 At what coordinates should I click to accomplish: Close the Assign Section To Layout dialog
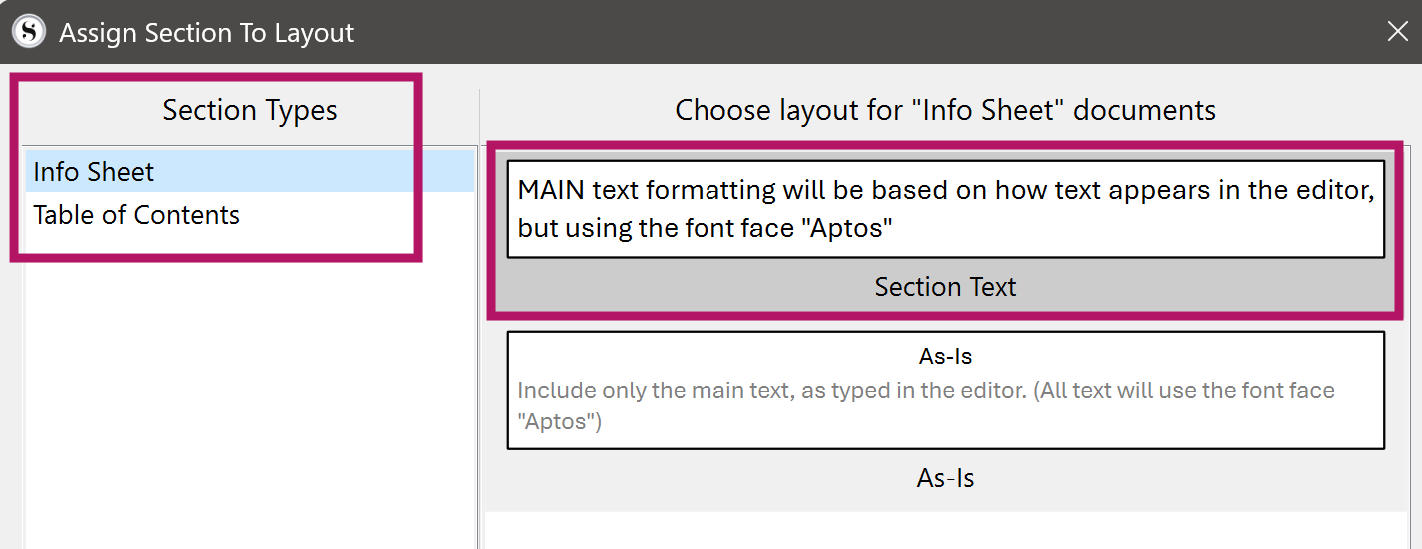click(1397, 32)
